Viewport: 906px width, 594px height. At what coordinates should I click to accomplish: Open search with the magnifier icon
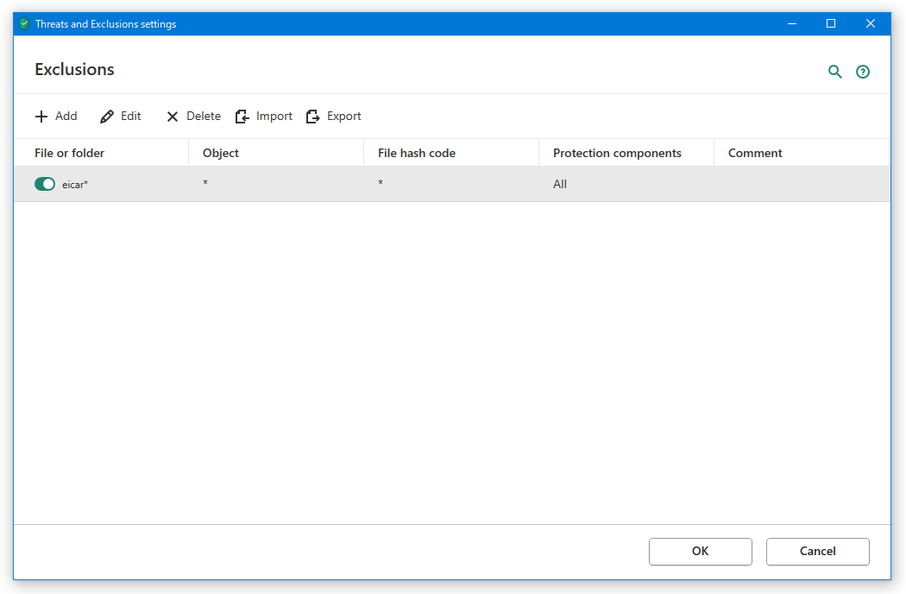[x=835, y=72]
